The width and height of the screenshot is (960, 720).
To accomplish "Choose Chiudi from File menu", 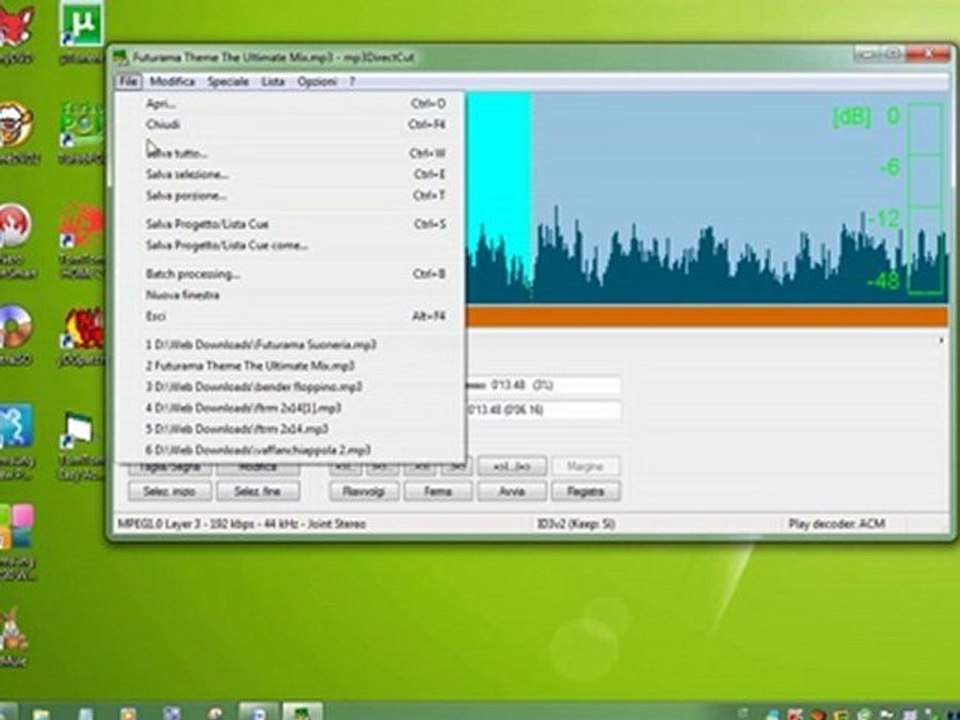I will [290, 124].
